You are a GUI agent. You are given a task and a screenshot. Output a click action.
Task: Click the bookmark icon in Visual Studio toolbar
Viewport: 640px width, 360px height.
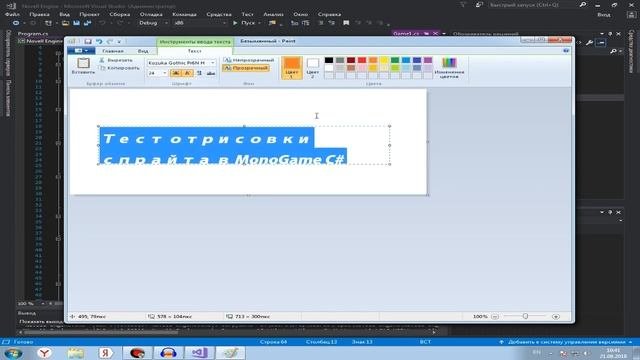tap(346, 23)
